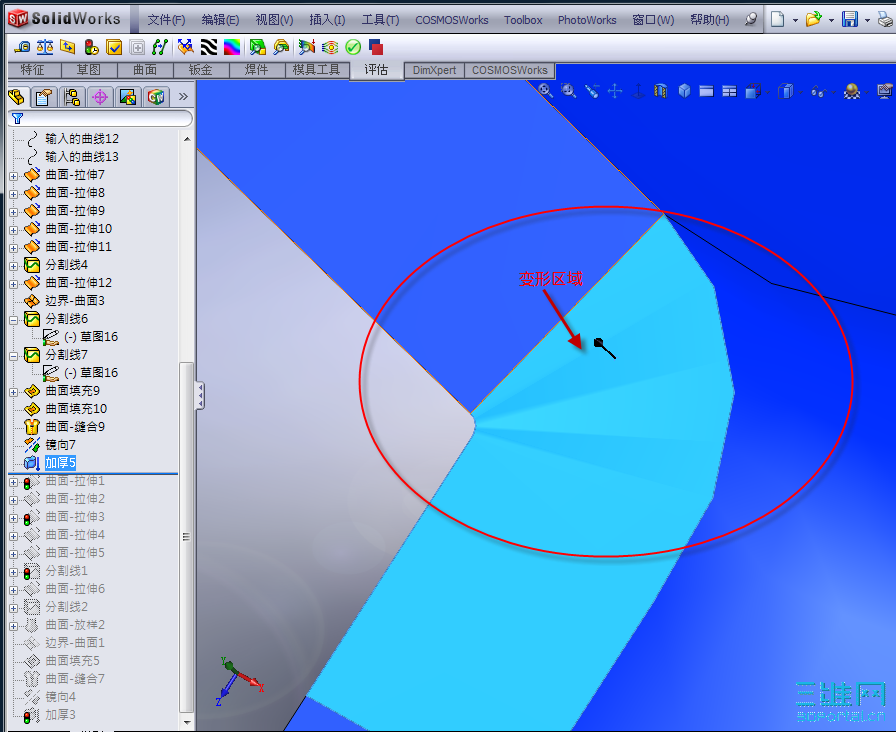Select the Measure tool icon

22,47
